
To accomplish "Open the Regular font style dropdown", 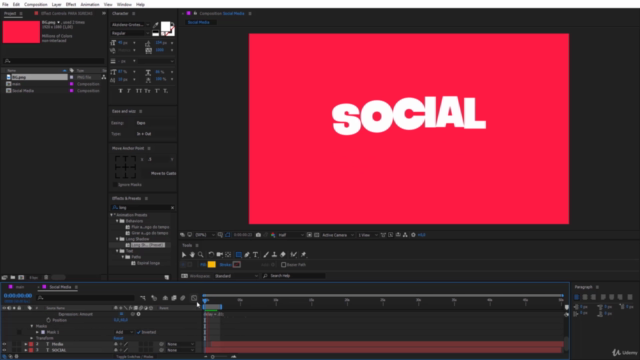I will [x=130, y=33].
